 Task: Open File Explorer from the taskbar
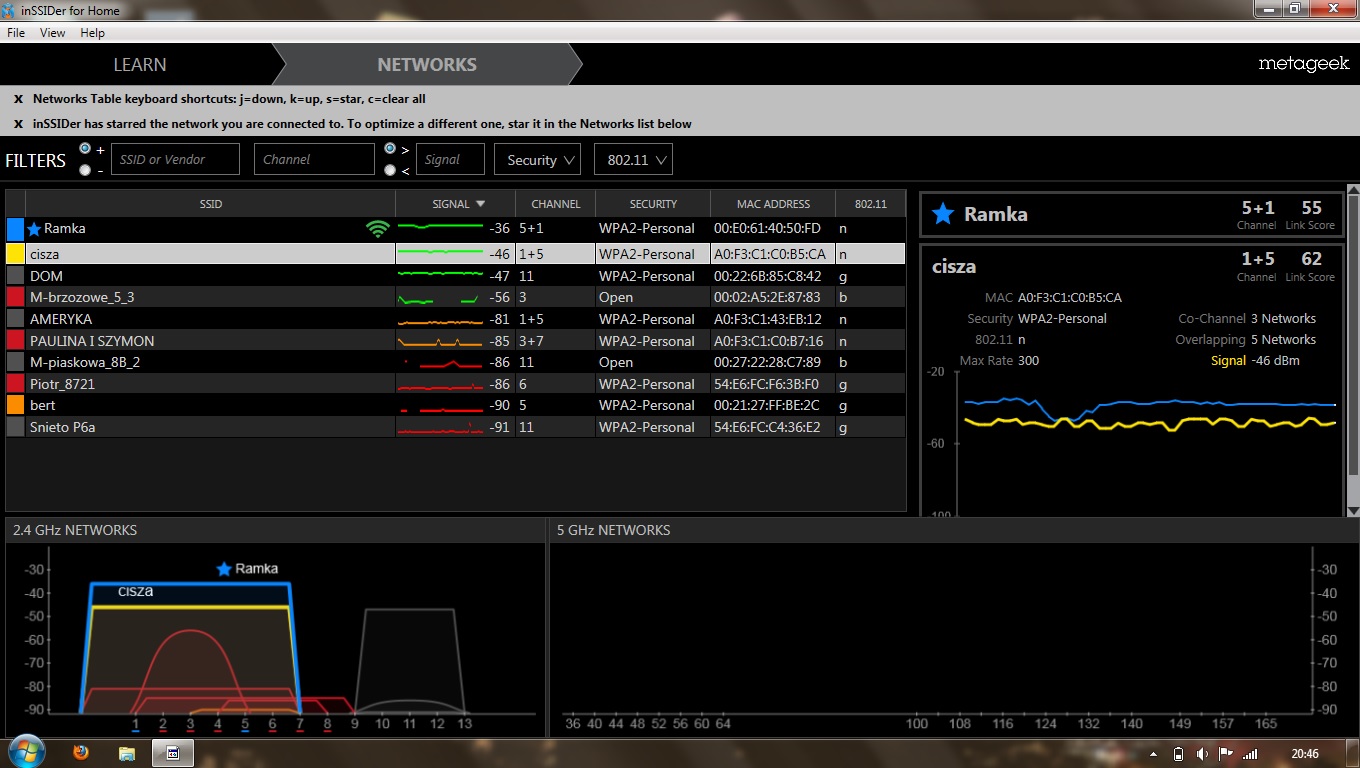click(x=127, y=752)
